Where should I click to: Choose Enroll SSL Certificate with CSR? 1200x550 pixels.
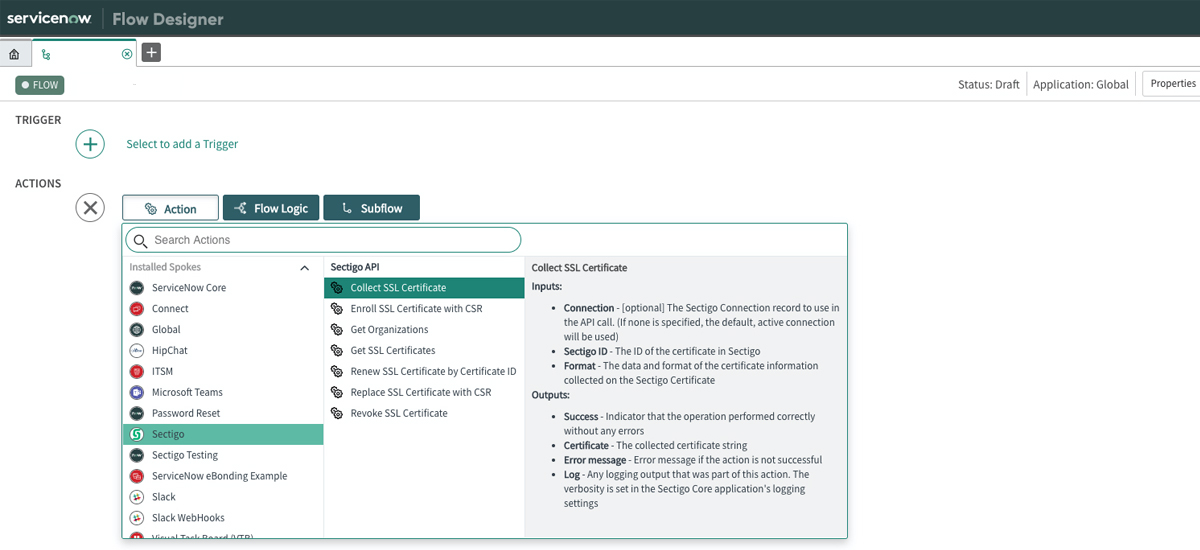click(x=416, y=309)
